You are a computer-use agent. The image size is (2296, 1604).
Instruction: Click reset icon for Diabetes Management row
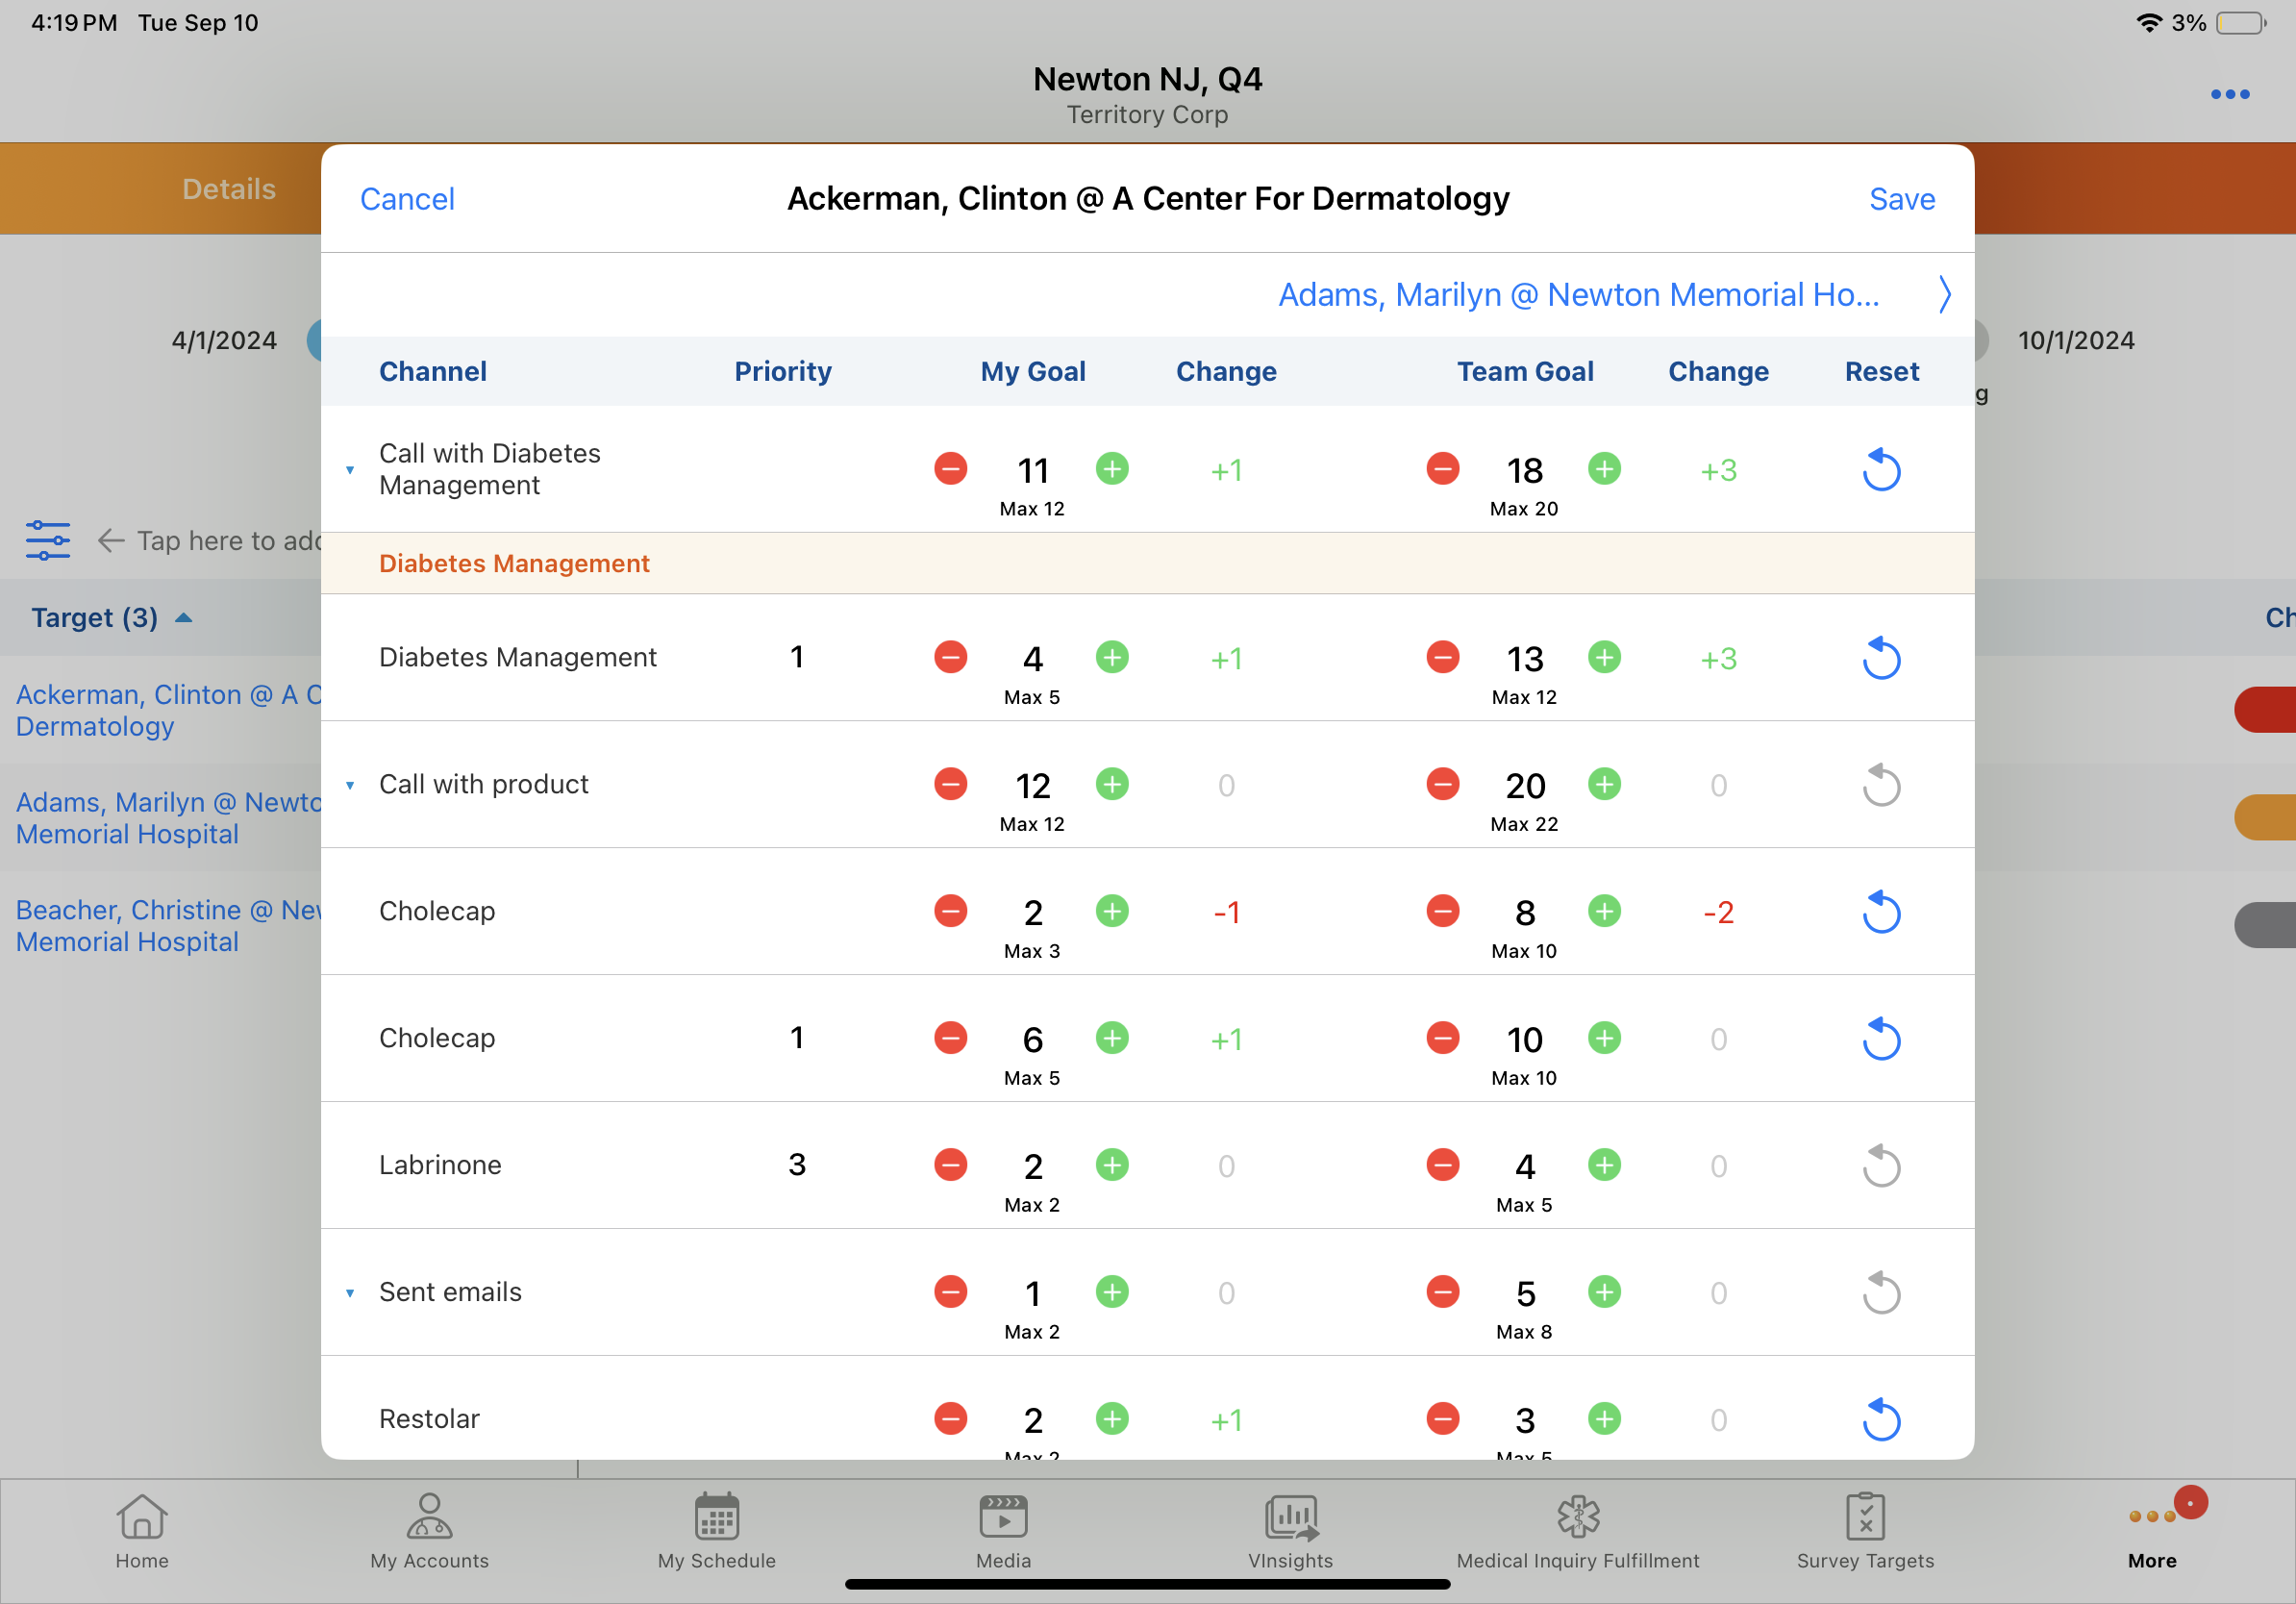[x=1881, y=658]
